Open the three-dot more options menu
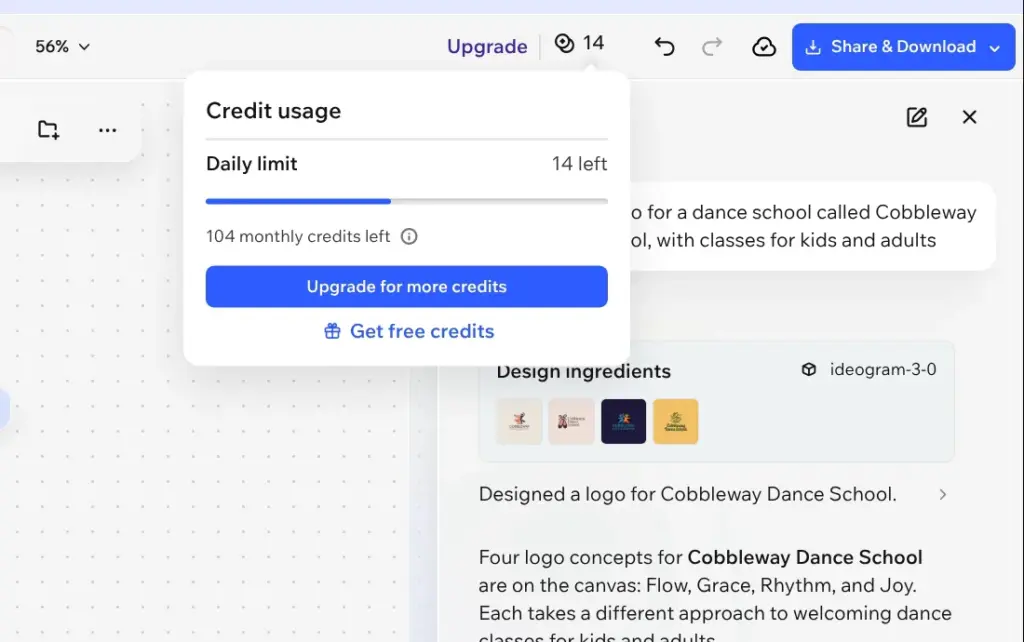 [107, 130]
